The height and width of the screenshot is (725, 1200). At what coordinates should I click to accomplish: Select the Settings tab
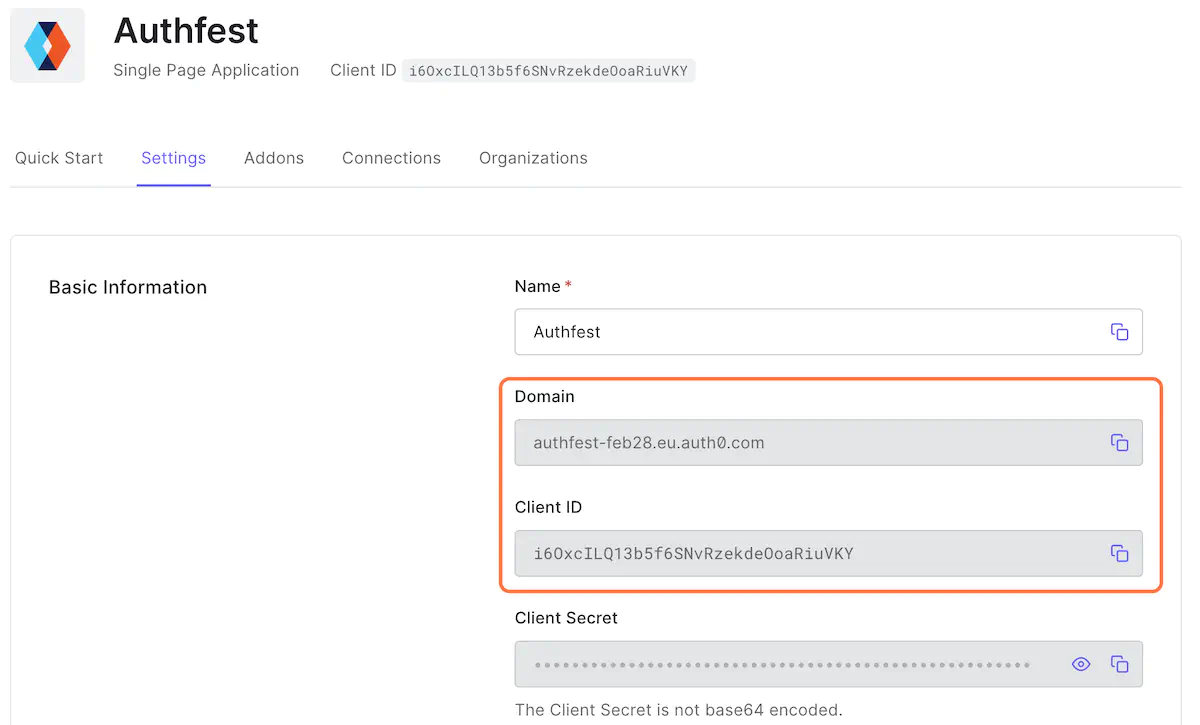174,158
